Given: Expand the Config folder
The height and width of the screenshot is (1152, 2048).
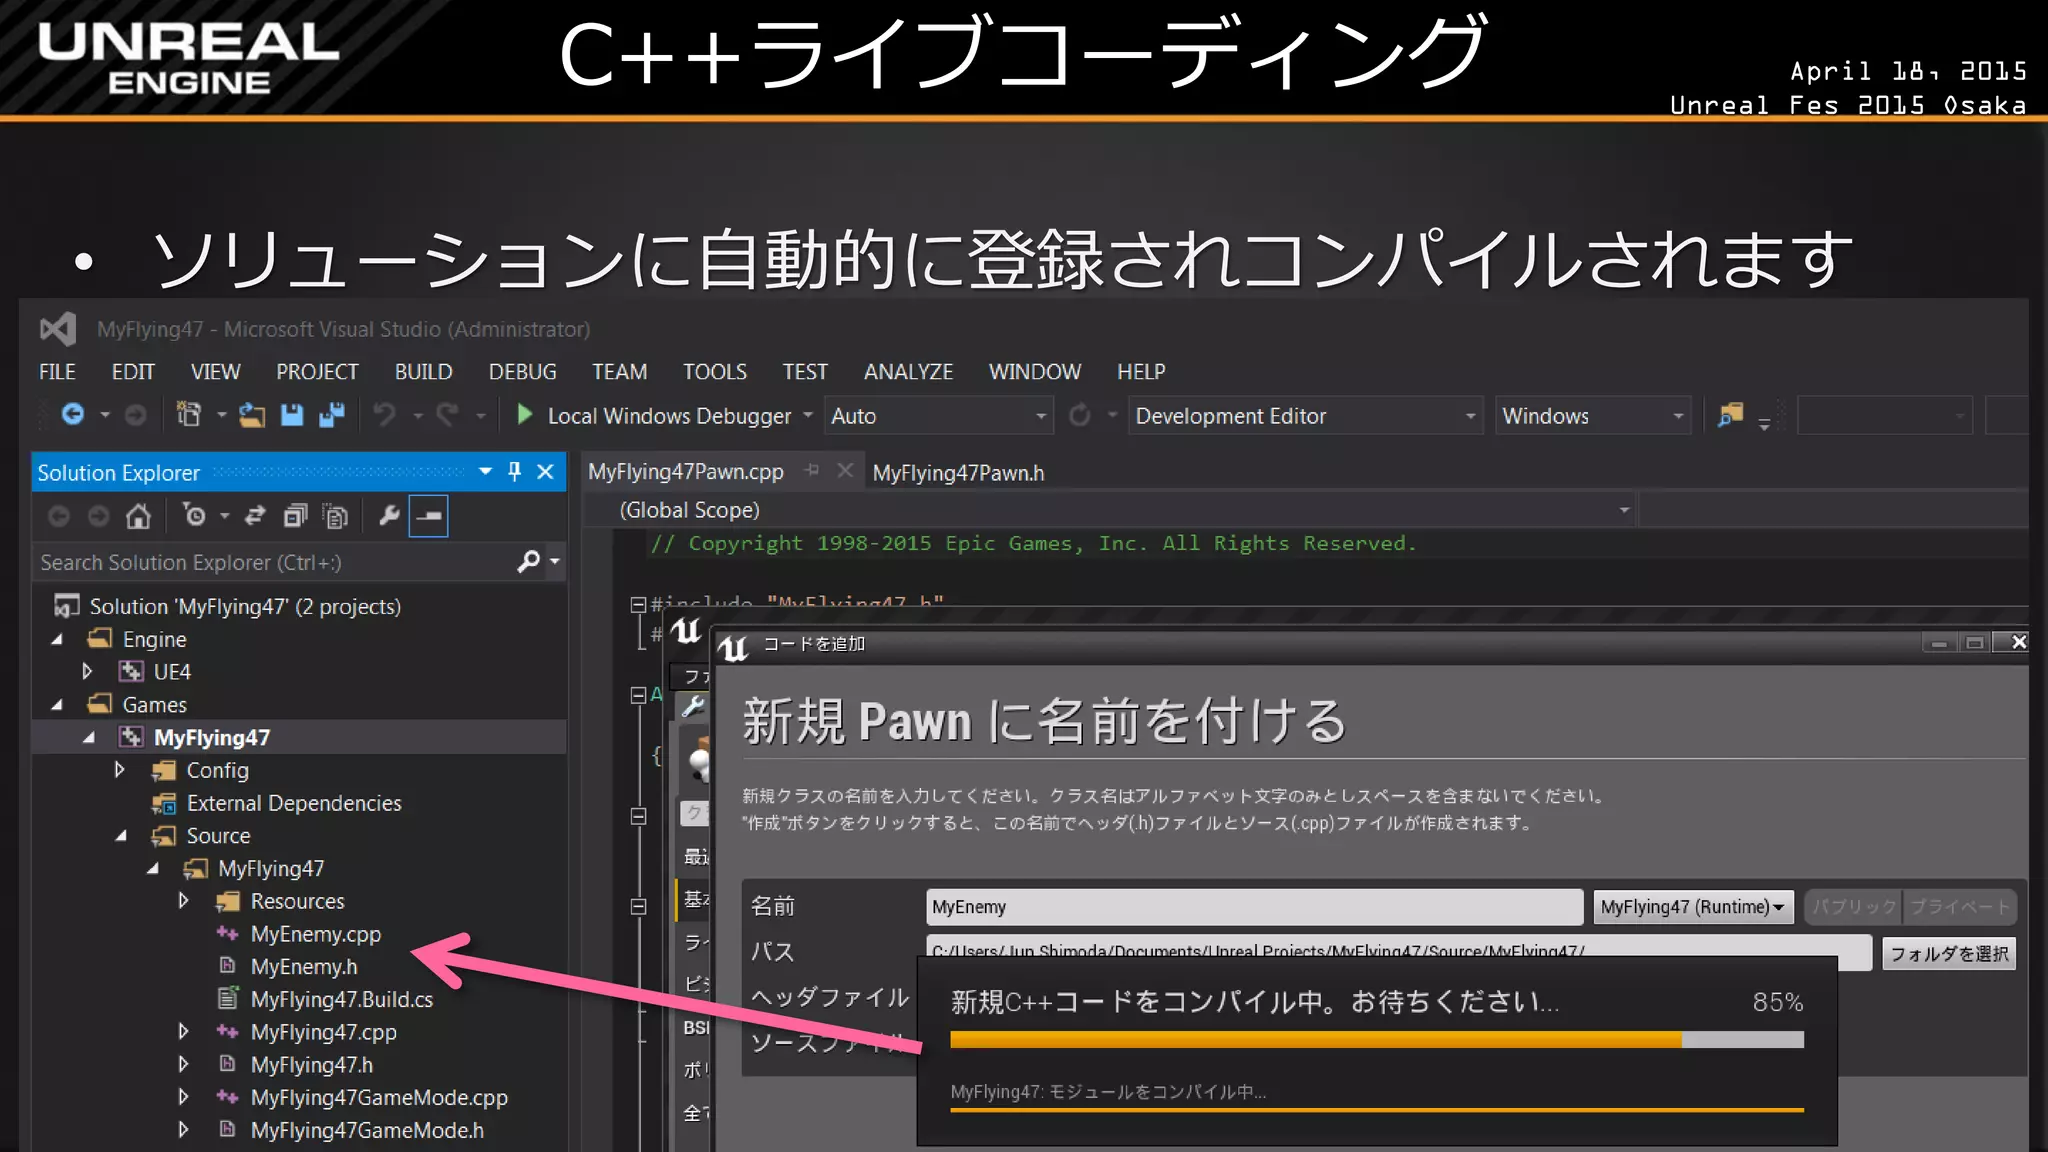Looking at the screenshot, I should (x=120, y=769).
